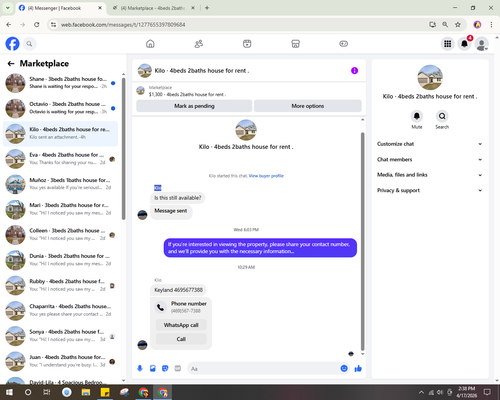Image resolution: width=500 pixels, height=400 pixels.
Task: Click the chat messages scrollbar
Action: 363,242
